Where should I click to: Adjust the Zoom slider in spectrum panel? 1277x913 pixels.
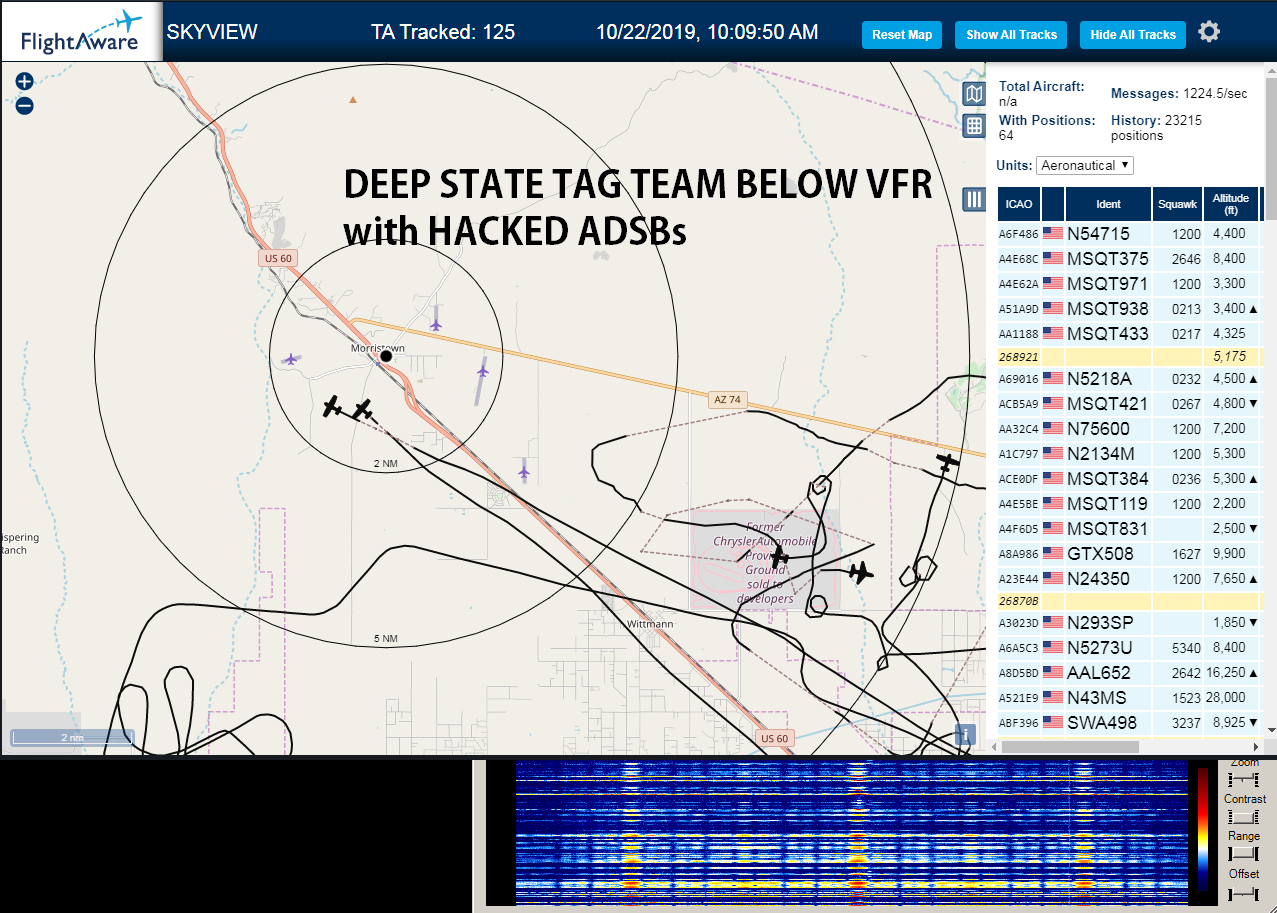1244,778
